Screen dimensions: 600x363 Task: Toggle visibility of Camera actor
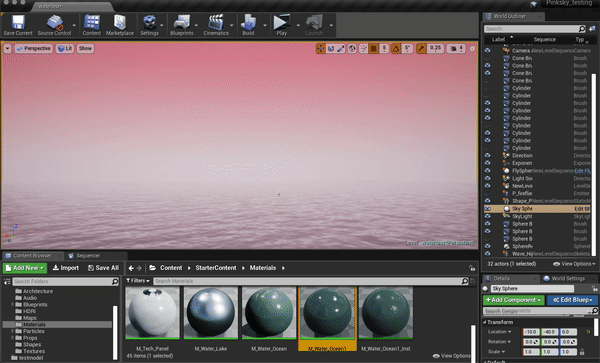coord(488,50)
